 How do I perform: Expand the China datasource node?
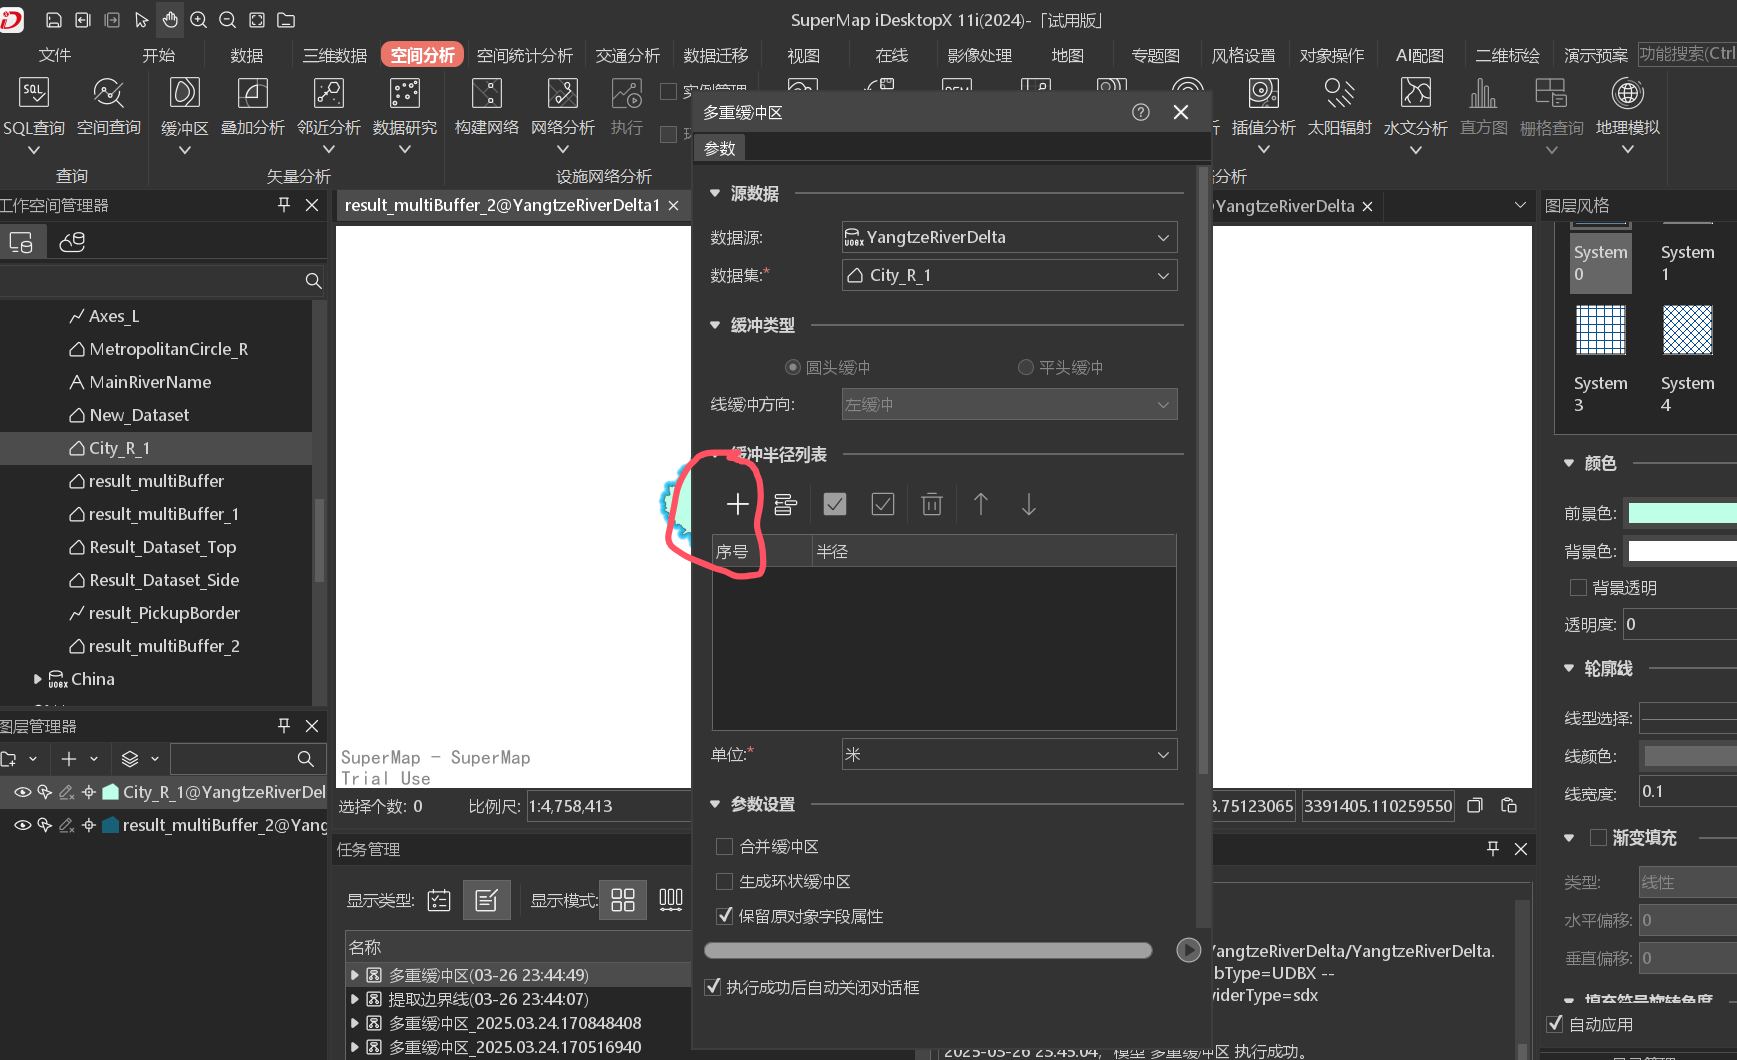(x=37, y=679)
